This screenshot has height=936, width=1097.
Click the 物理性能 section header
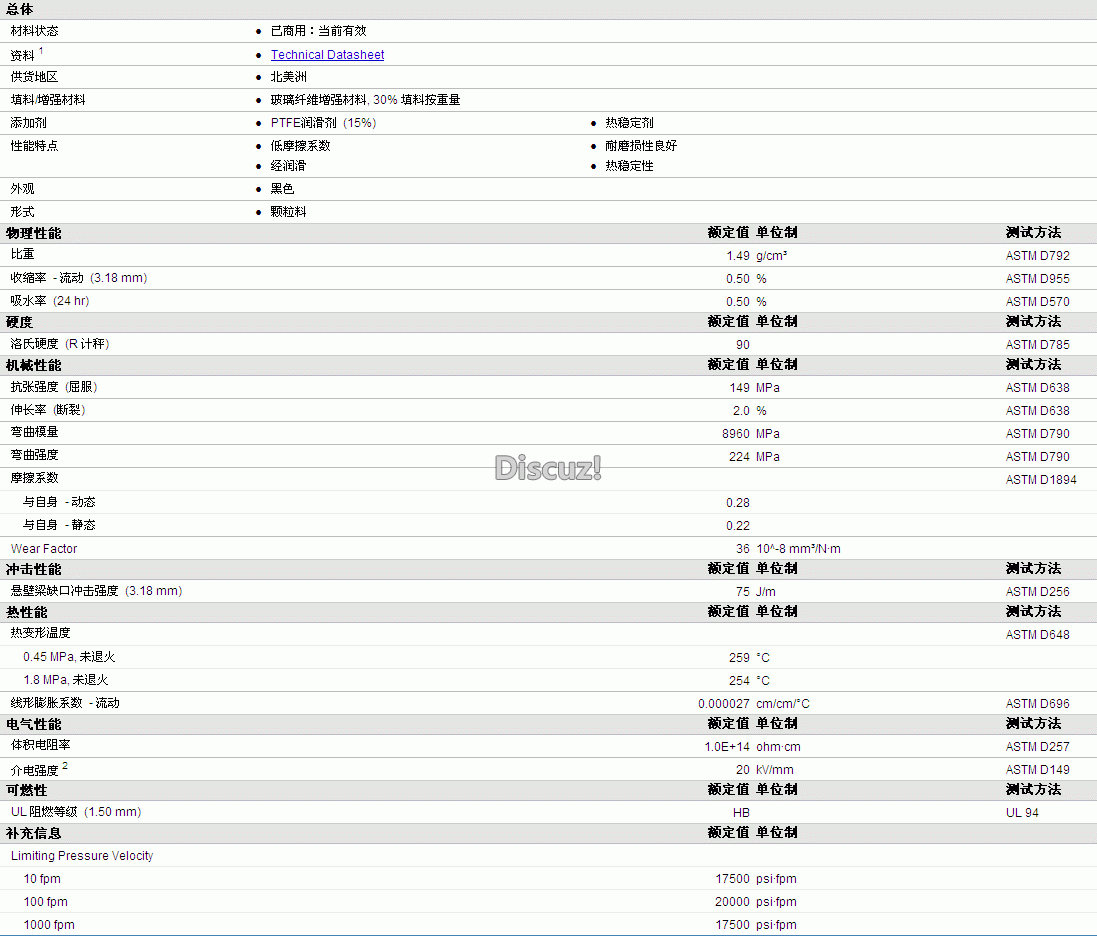click(x=33, y=233)
